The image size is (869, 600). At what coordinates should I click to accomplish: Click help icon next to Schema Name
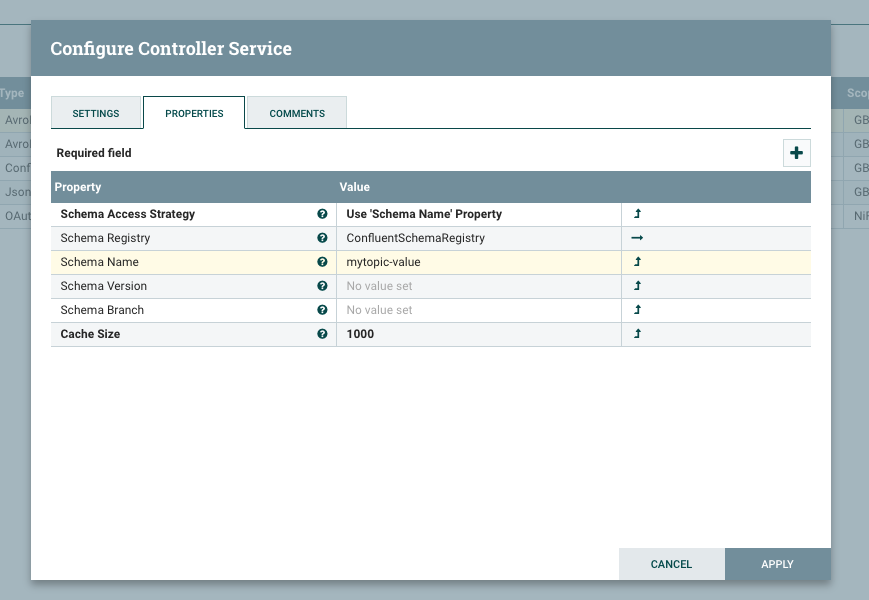[322, 262]
